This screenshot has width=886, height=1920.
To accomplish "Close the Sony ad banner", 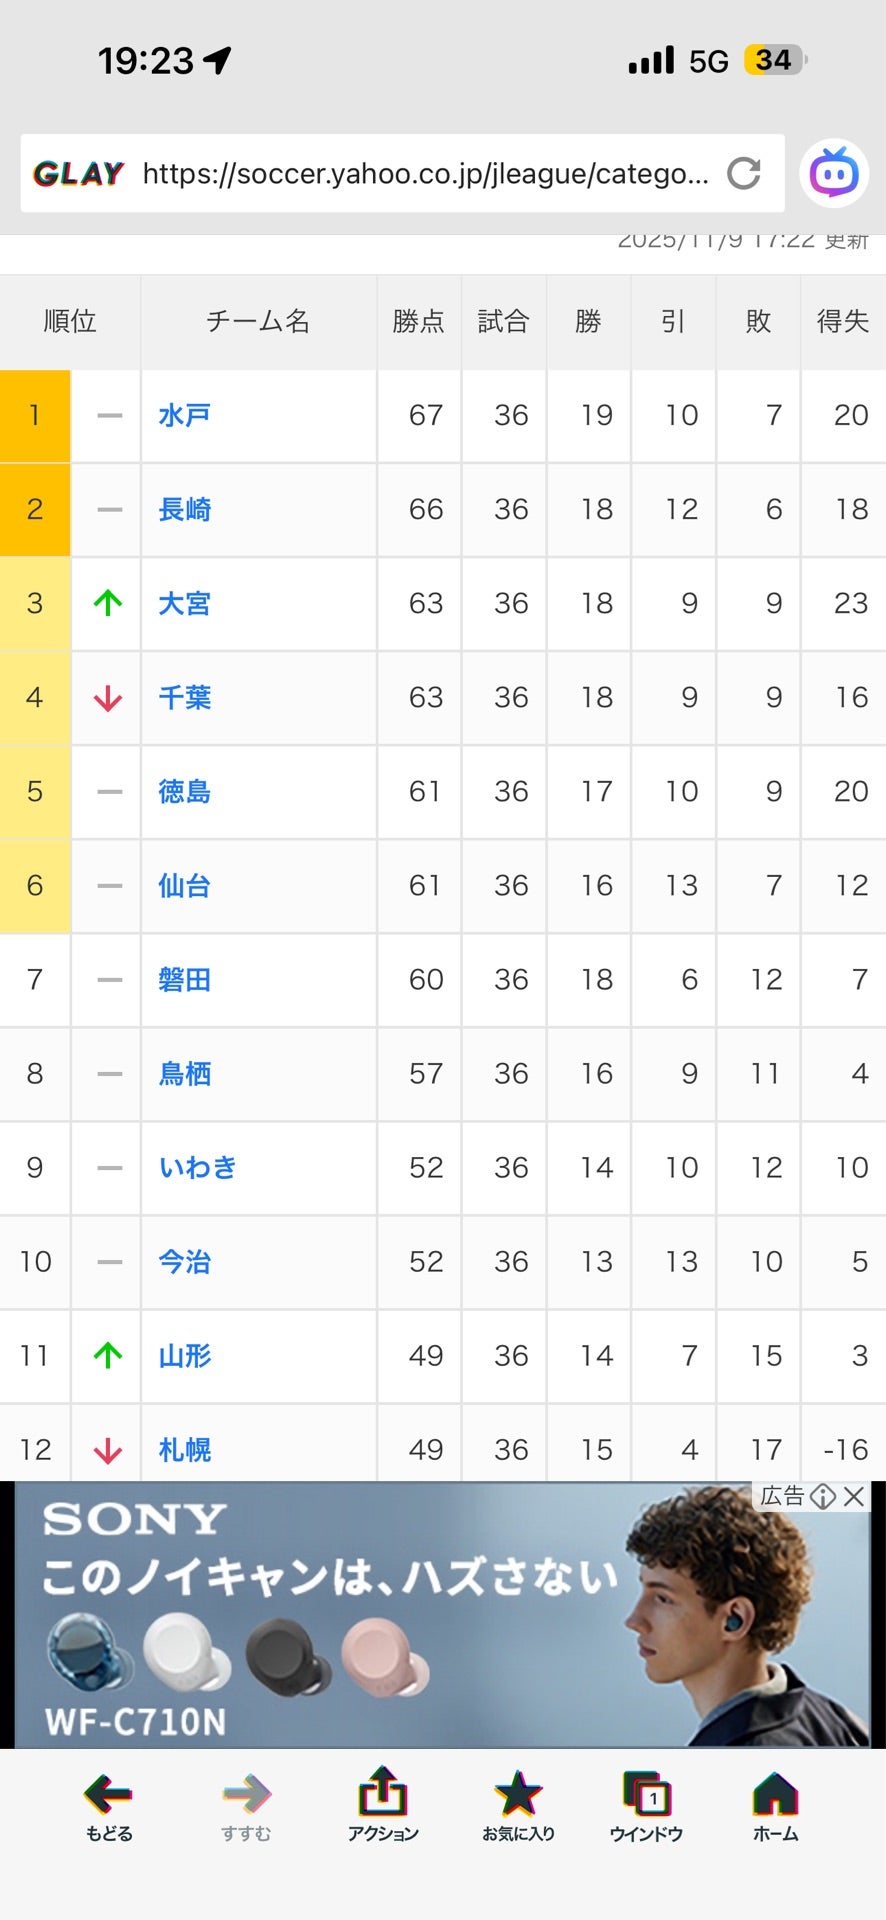I will [854, 1496].
